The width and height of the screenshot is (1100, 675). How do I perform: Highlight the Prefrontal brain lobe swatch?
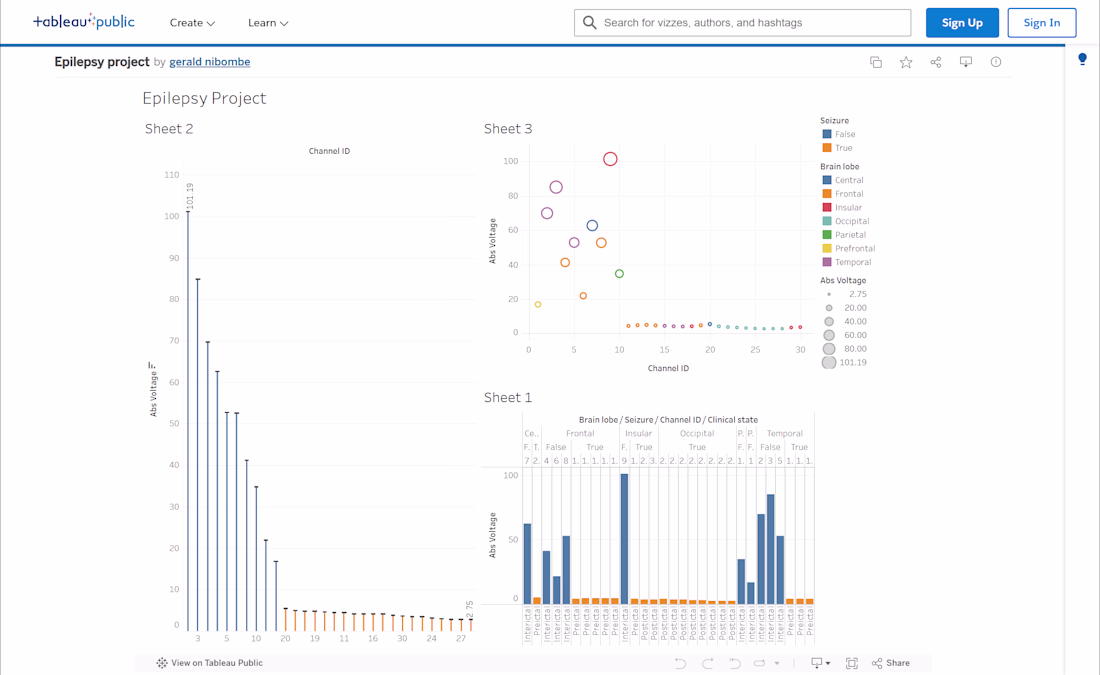click(x=826, y=248)
